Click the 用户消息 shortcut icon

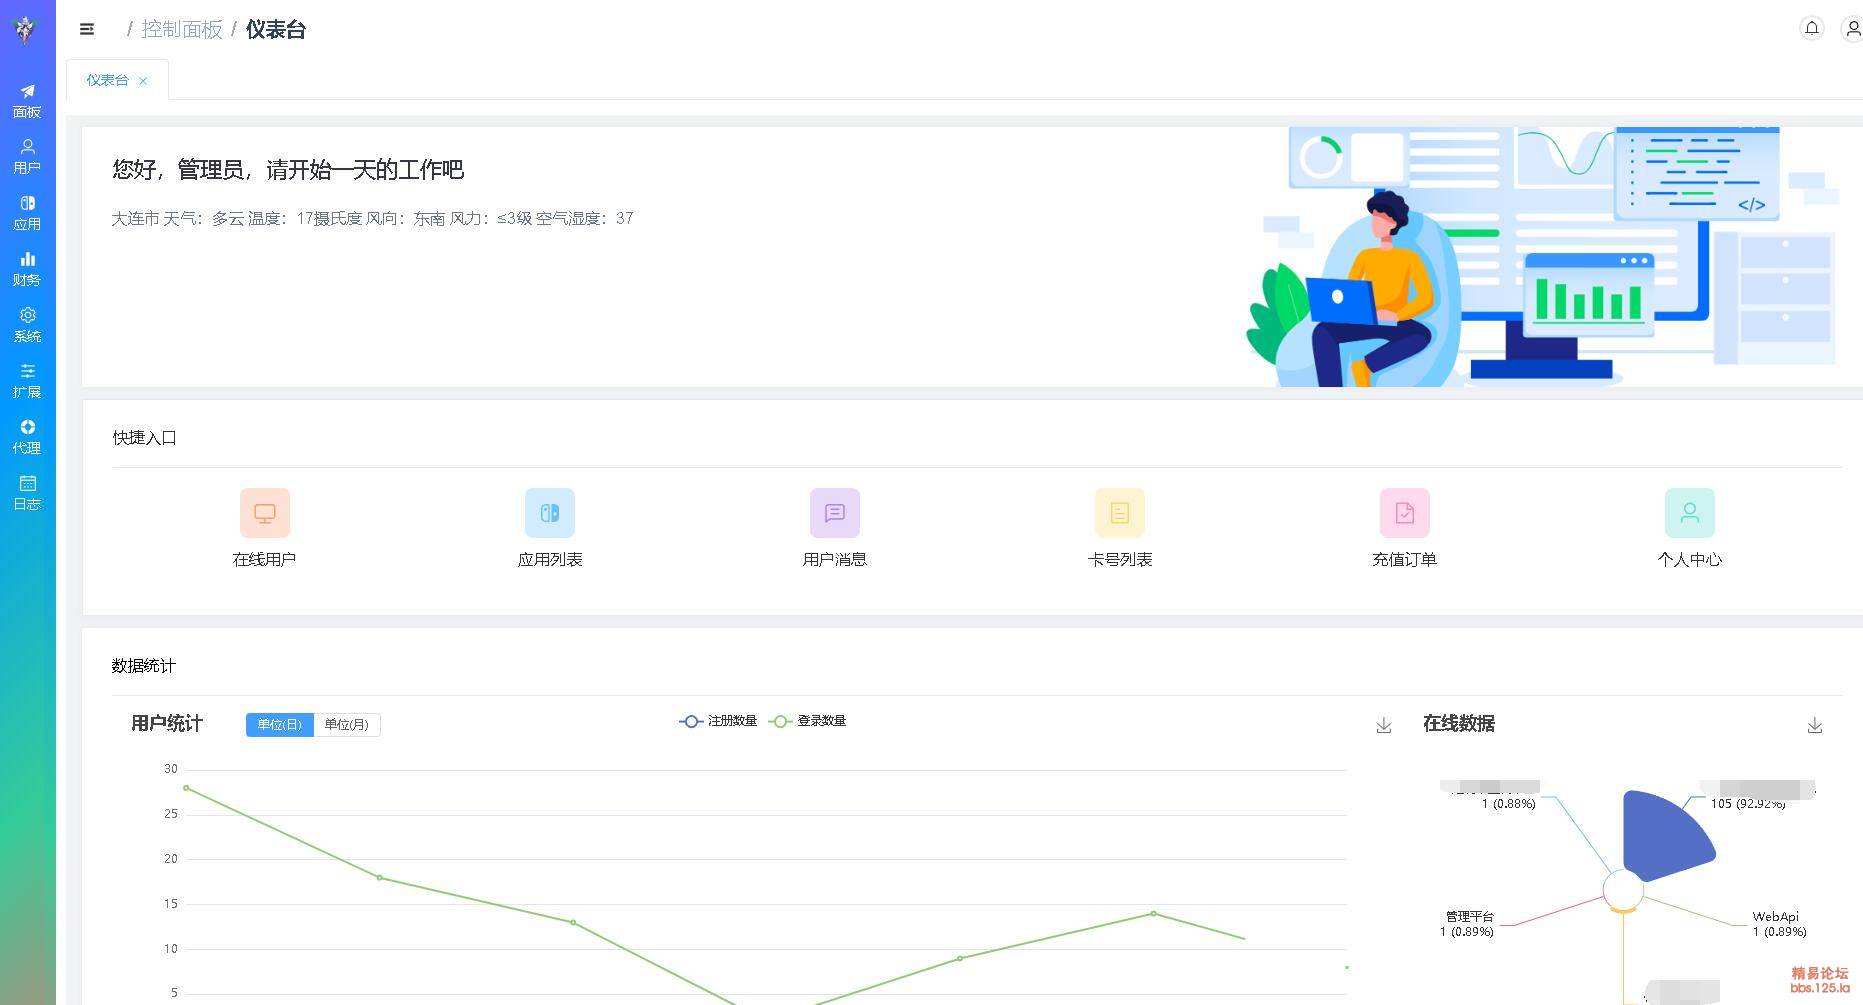click(834, 513)
